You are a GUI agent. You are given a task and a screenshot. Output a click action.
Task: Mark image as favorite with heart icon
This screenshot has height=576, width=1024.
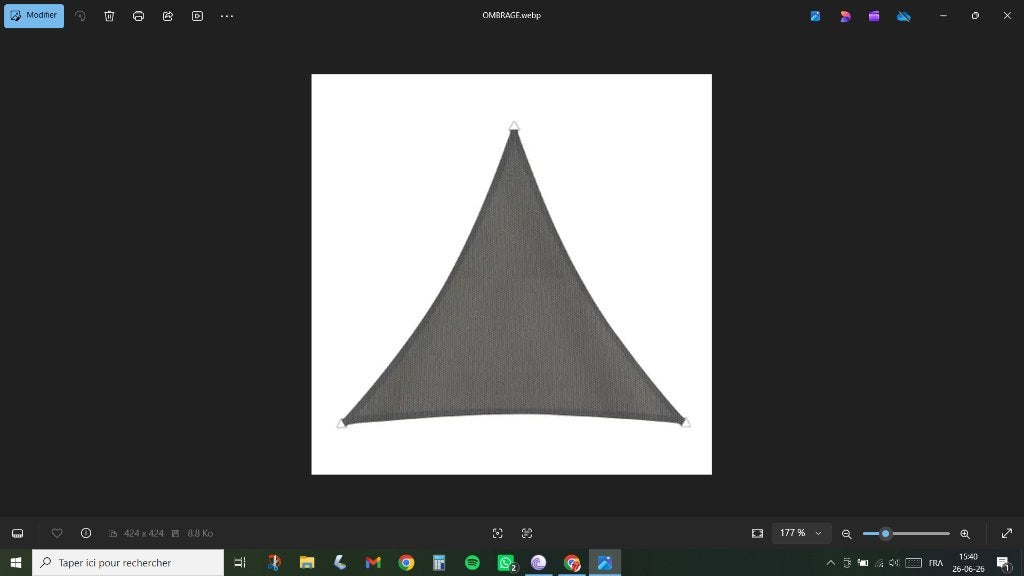[57, 534]
